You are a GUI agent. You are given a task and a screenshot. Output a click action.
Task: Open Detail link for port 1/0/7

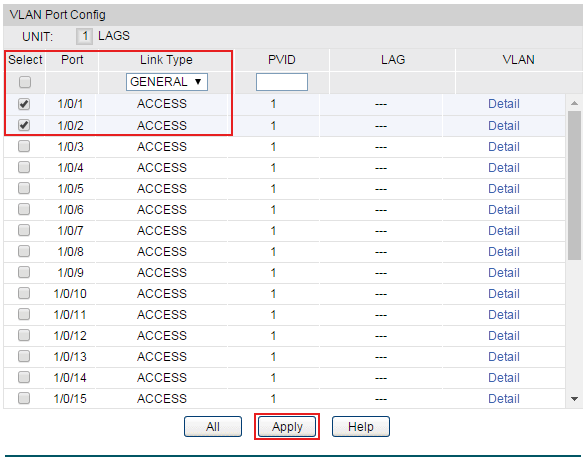tap(504, 231)
